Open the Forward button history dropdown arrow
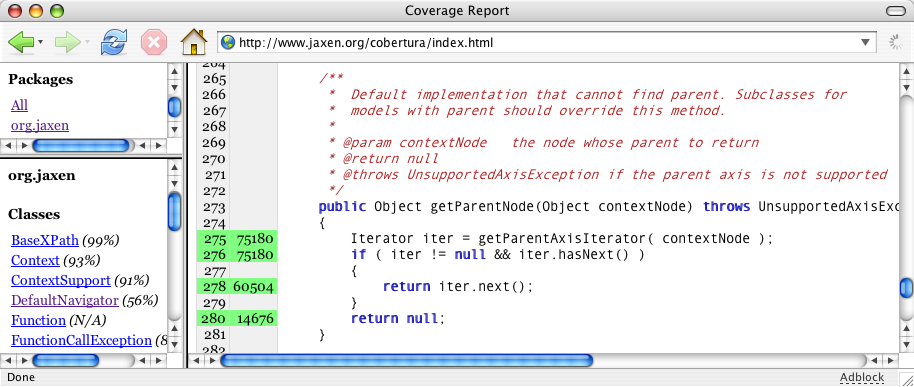 [87, 43]
